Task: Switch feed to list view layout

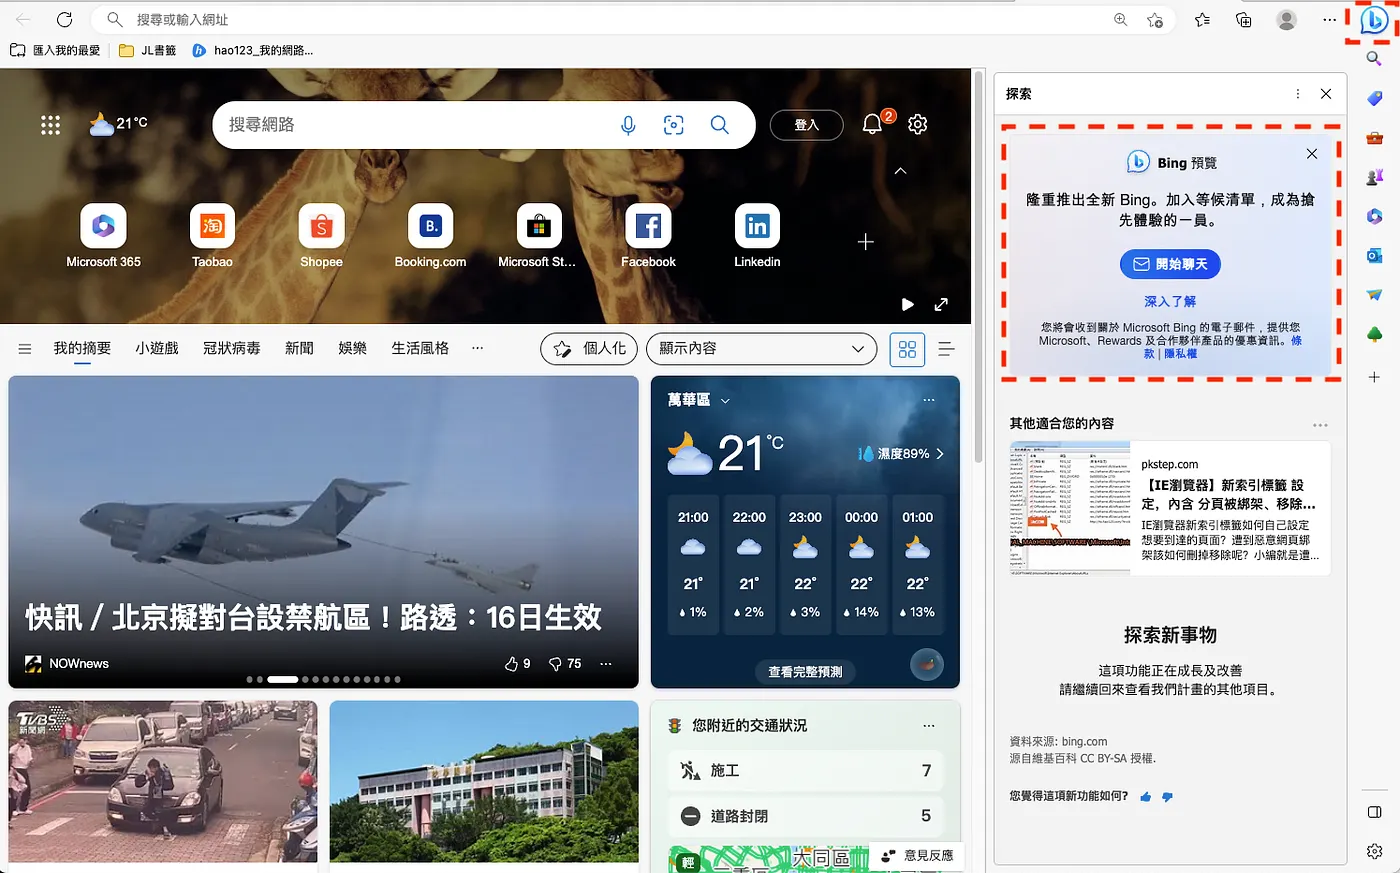Action: click(946, 349)
